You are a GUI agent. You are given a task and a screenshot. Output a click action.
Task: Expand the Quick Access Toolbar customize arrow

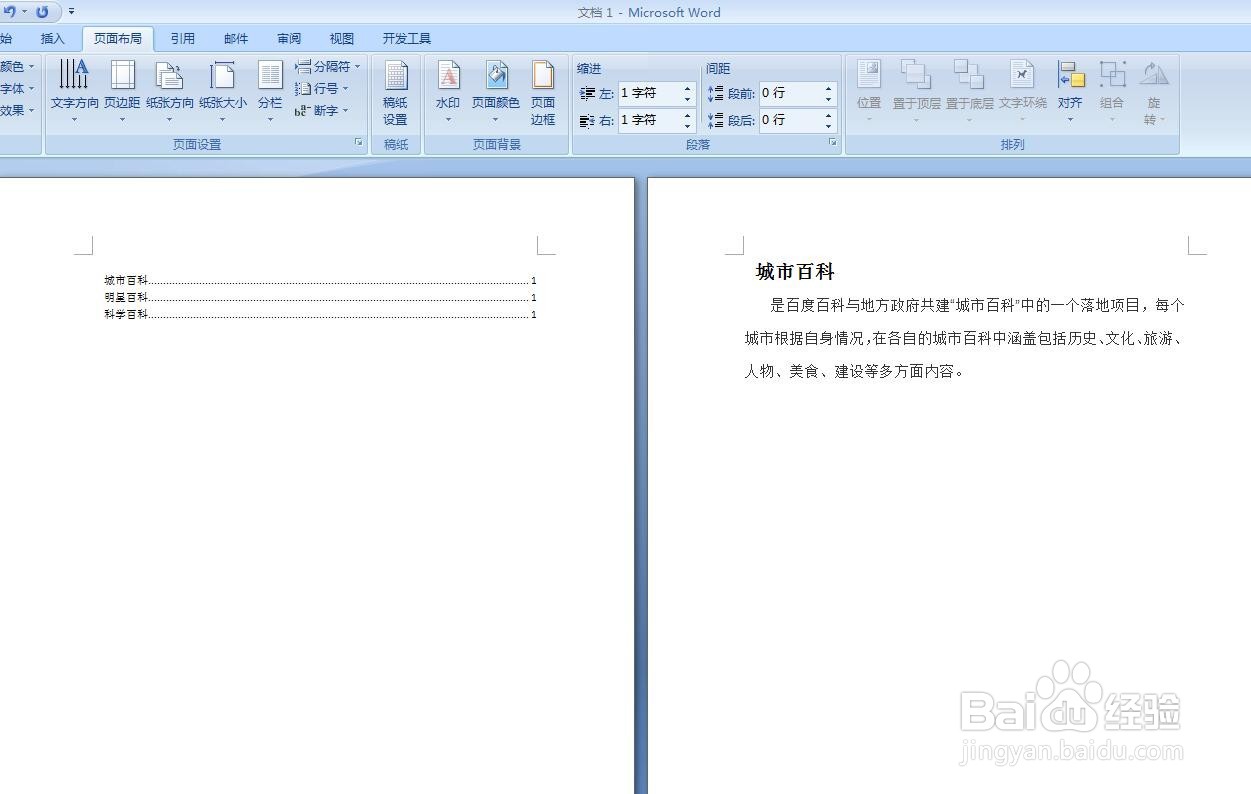(70, 12)
